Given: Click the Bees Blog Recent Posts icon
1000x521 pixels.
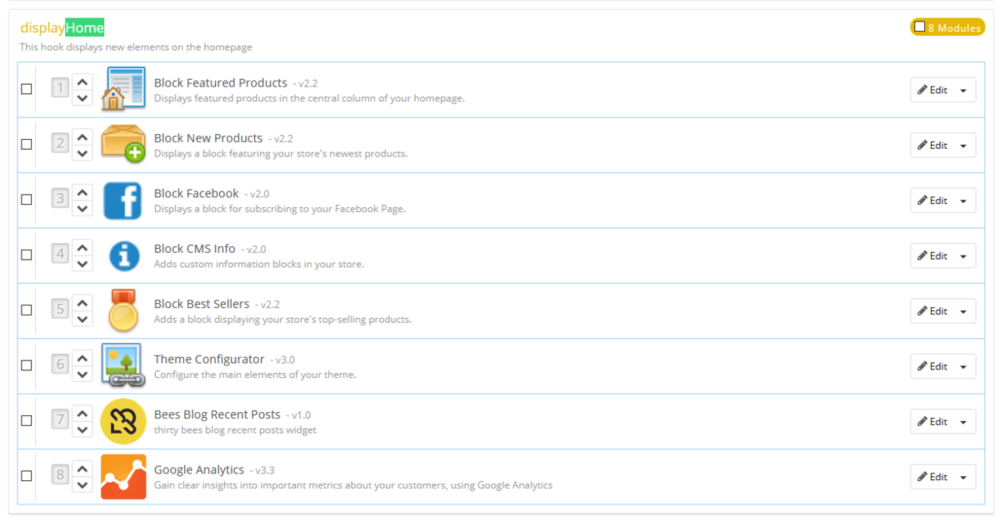Looking at the screenshot, I should click(124, 421).
